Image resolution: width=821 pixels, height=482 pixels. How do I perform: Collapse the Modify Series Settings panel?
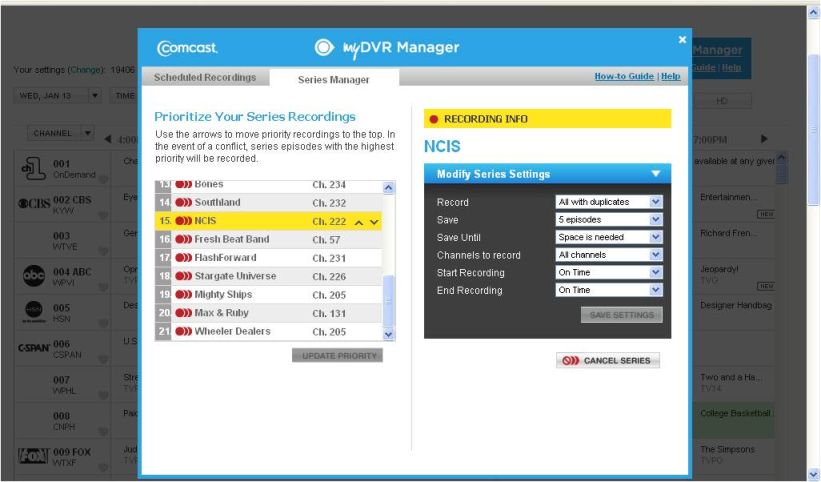655,174
